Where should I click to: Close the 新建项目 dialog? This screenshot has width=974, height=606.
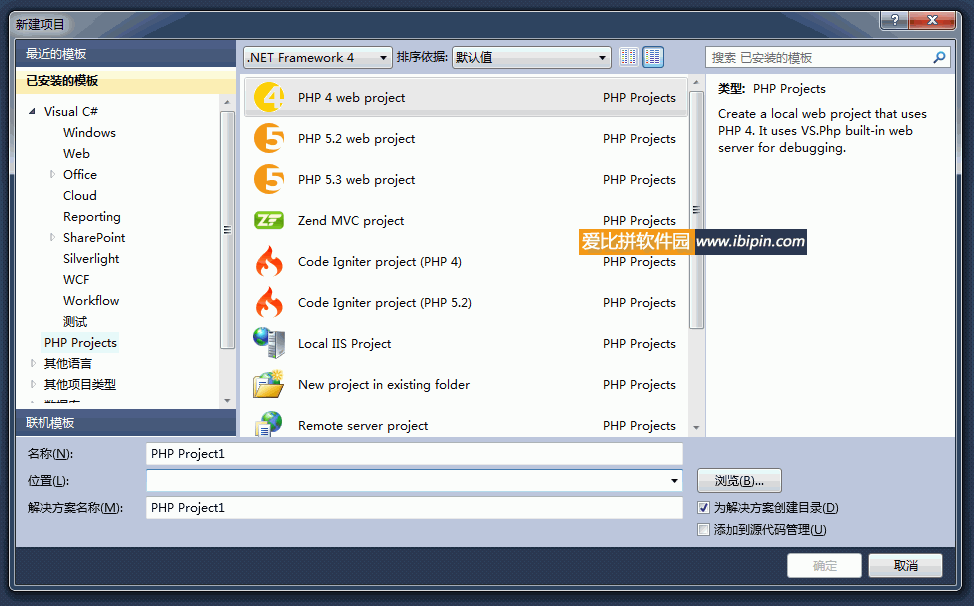tap(932, 20)
